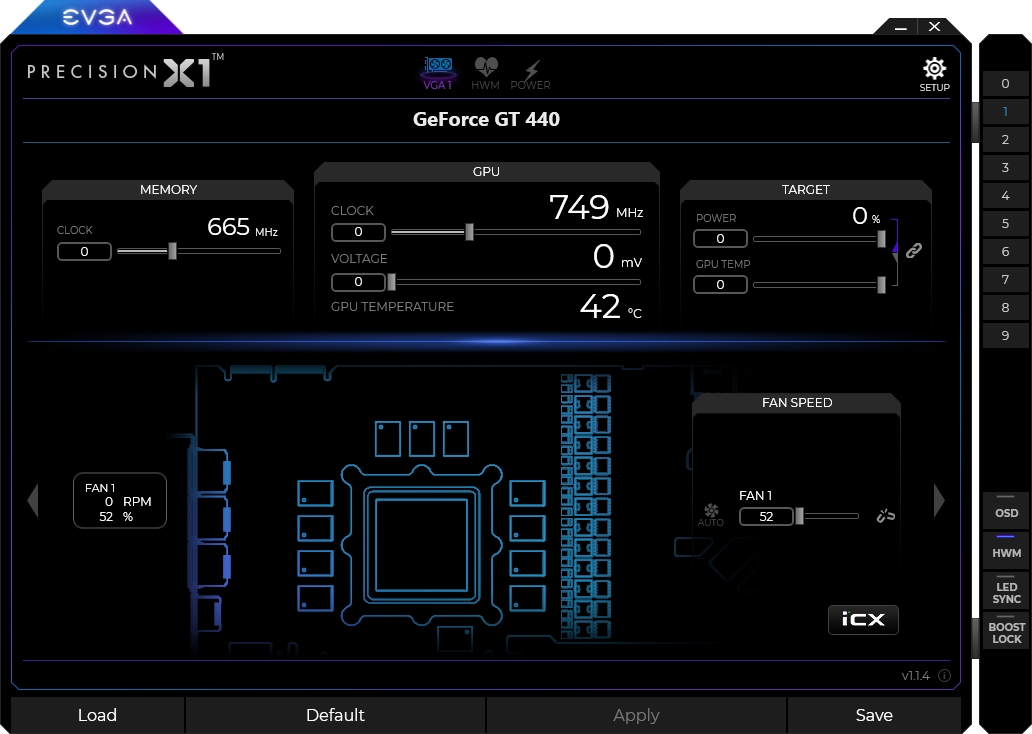Open the SETUP gear settings

934,74
